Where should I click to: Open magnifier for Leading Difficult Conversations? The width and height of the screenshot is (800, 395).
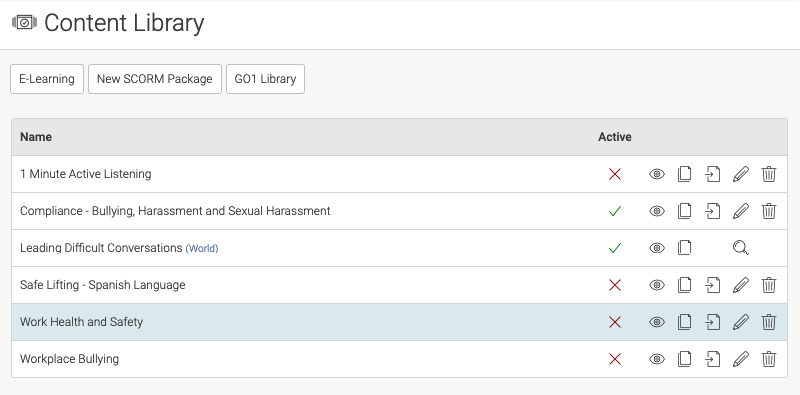coord(741,248)
